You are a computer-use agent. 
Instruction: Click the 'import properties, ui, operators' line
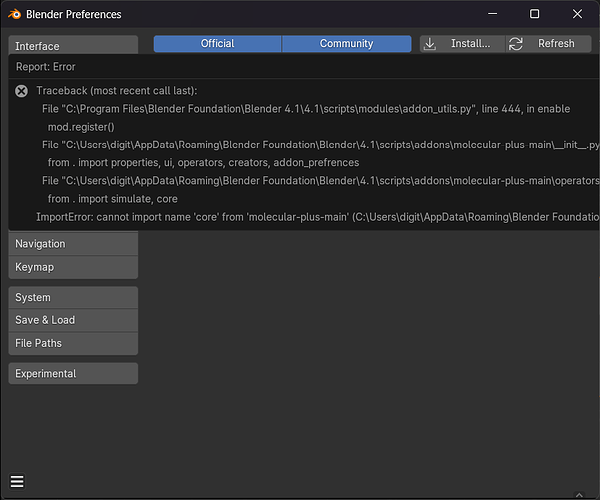coord(203,163)
